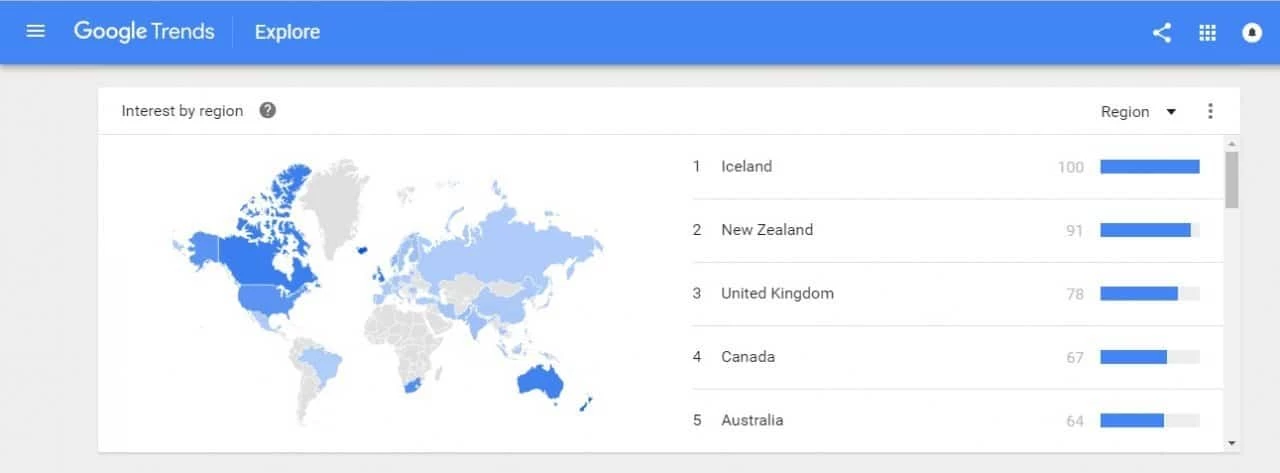Click the Share icon in header

click(x=1161, y=33)
